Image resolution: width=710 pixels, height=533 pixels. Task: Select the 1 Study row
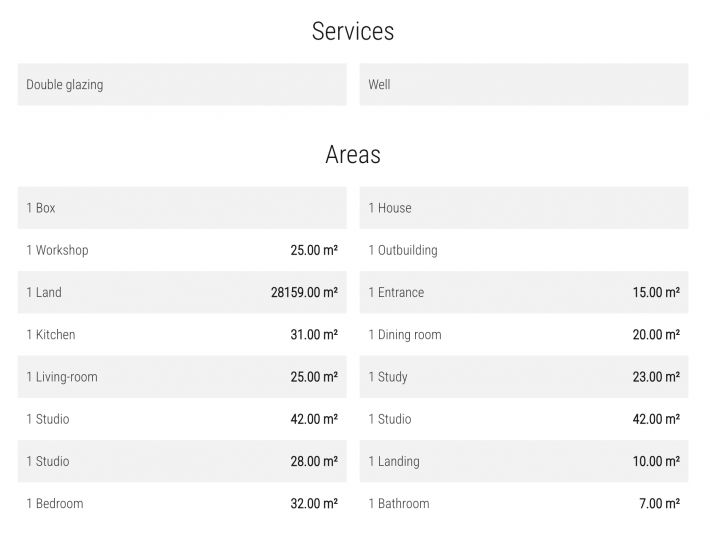(524, 377)
